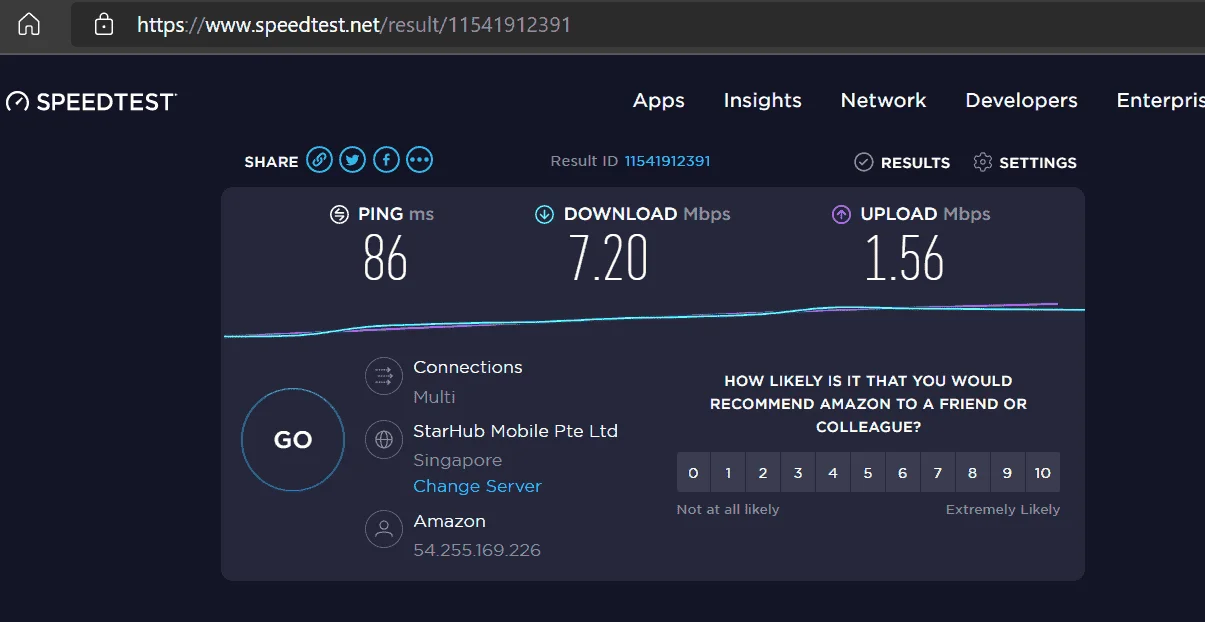Image resolution: width=1205 pixels, height=622 pixels.
Task: Click the IP address 54.255.169.226
Action: (477, 550)
